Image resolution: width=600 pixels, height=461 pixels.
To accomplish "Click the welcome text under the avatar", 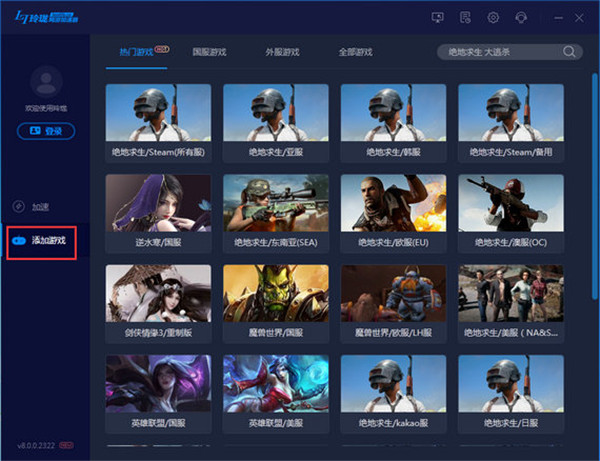I will 46,108.
